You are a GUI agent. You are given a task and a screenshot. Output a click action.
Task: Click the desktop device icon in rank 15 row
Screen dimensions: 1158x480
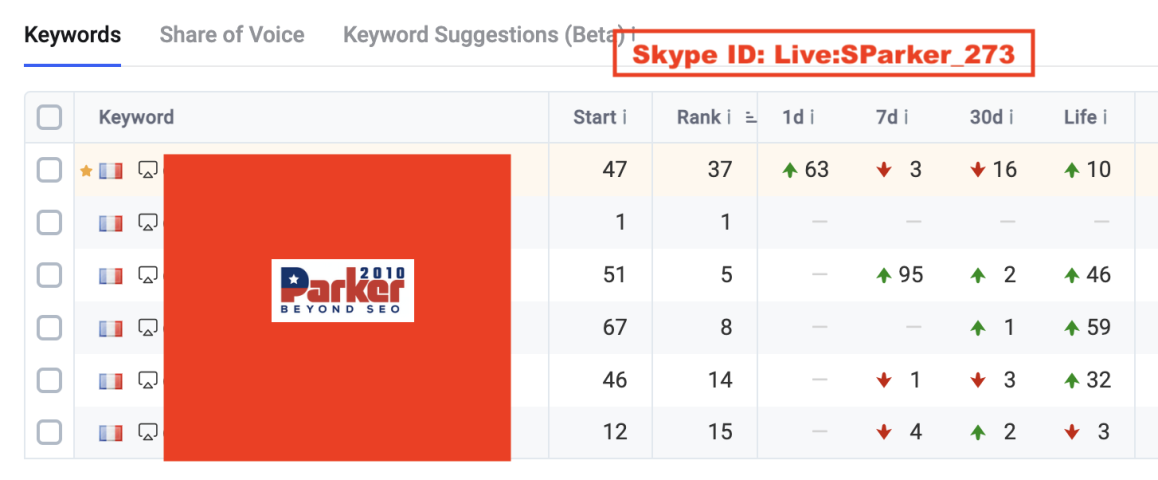click(x=148, y=432)
